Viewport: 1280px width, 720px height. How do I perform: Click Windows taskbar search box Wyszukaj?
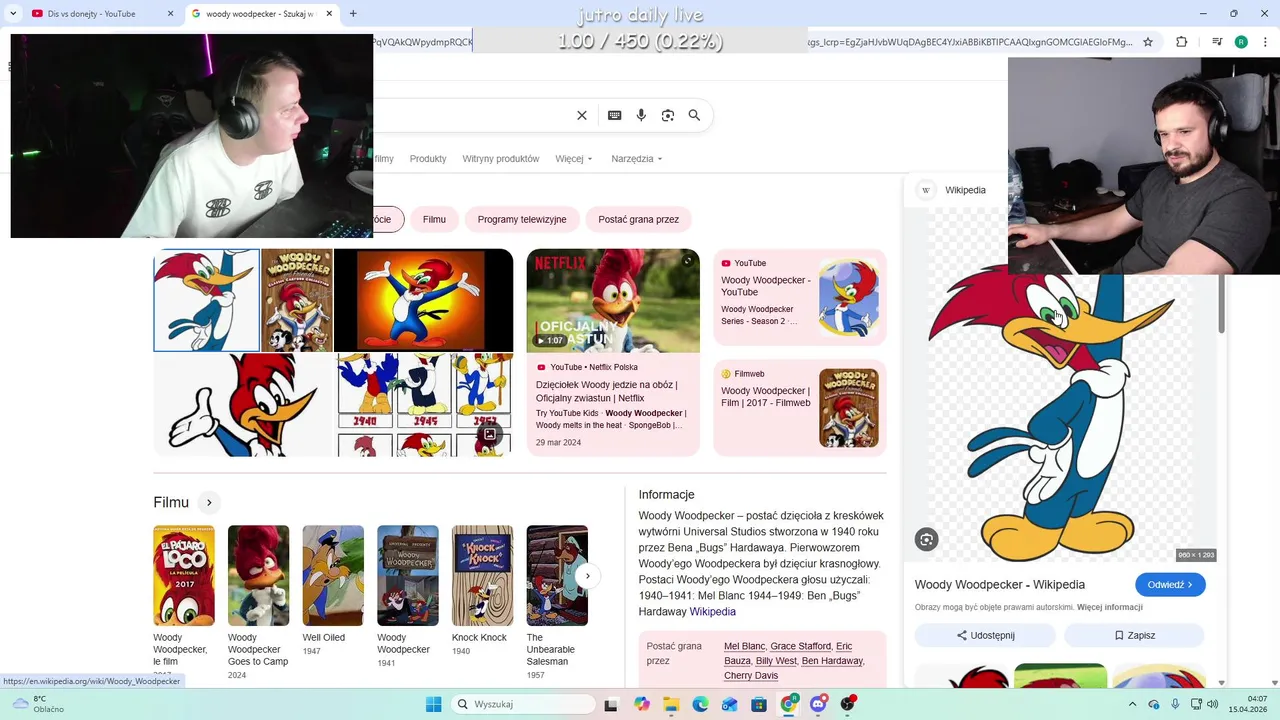point(523,704)
